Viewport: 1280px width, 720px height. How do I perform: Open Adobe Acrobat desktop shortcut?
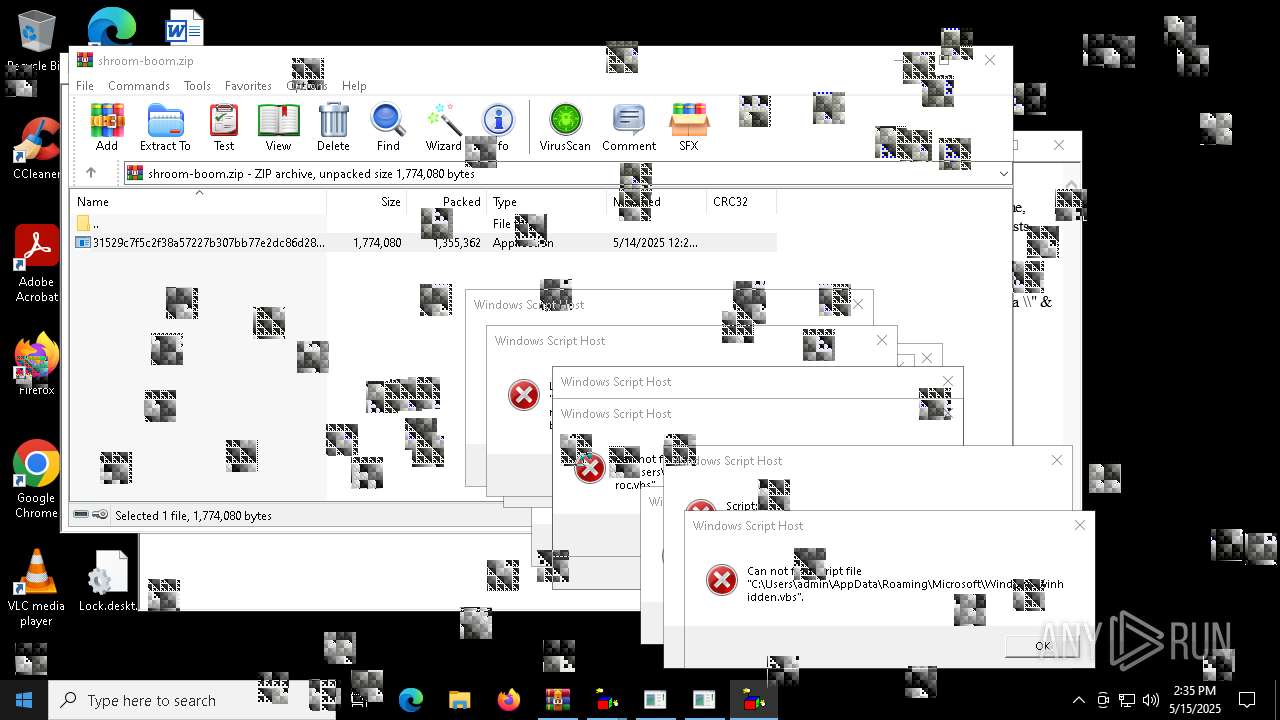36,264
